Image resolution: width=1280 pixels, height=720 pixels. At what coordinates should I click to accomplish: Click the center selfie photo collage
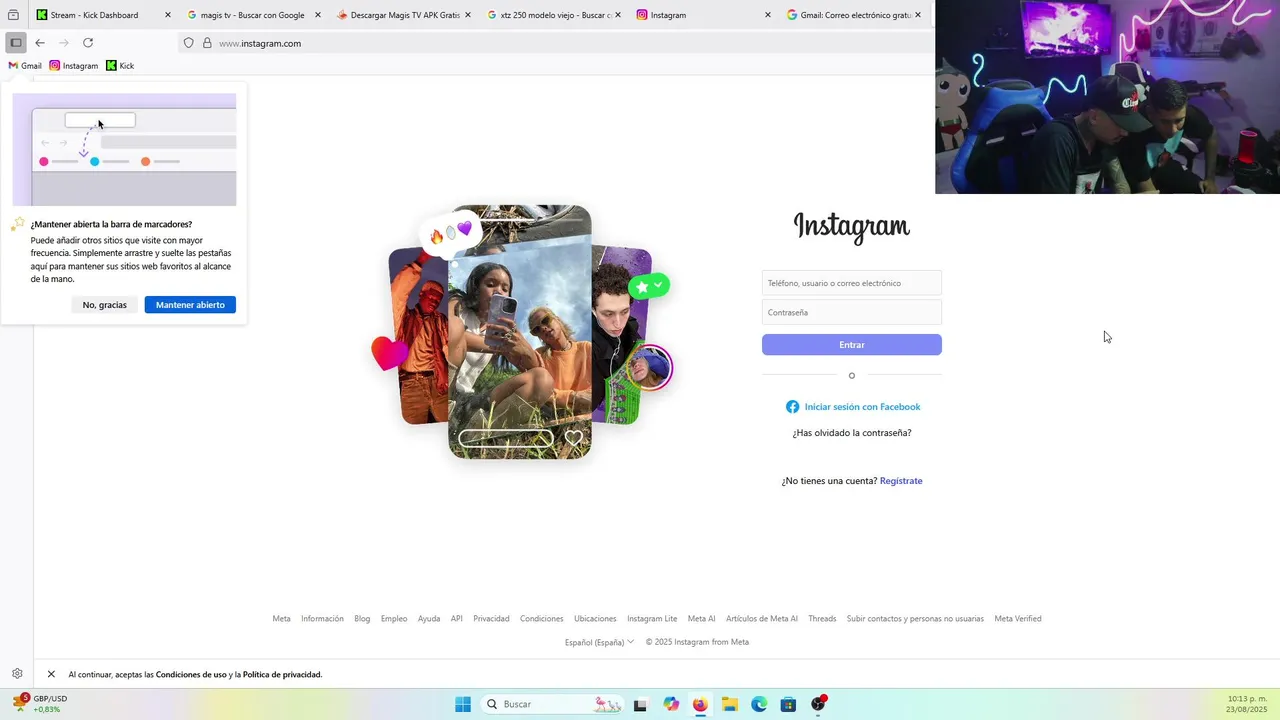click(x=520, y=332)
